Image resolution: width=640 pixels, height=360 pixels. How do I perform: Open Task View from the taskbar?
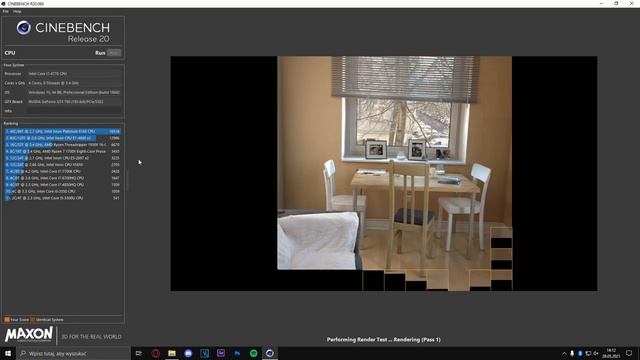139,353
